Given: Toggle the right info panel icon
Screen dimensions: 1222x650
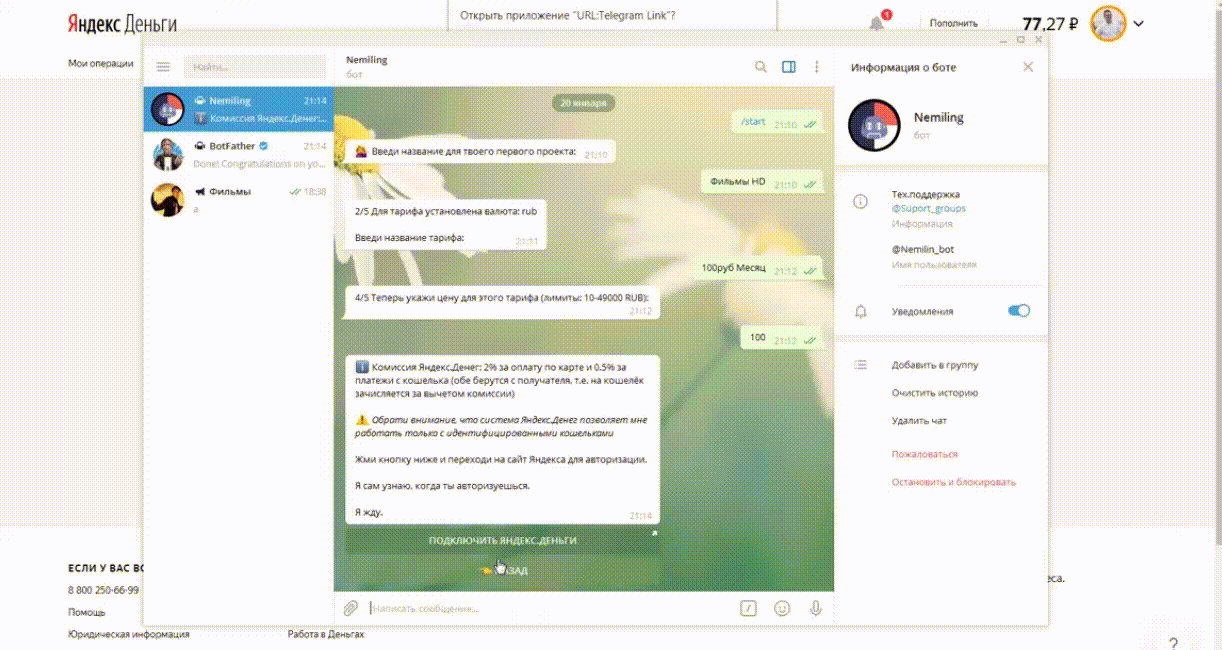Looking at the screenshot, I should [789, 67].
